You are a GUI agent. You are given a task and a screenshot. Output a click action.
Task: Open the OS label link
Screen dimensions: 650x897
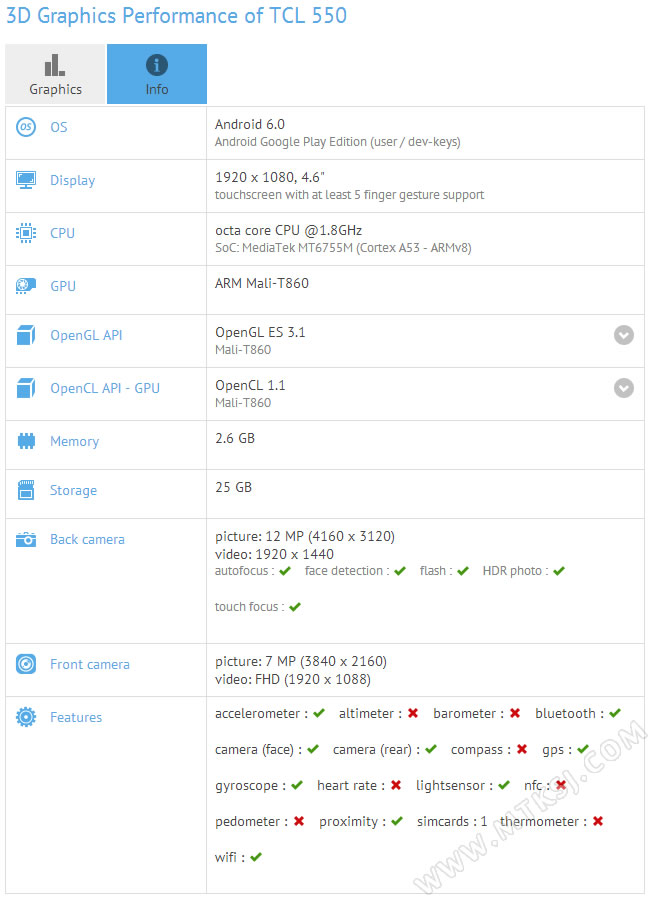pos(59,127)
